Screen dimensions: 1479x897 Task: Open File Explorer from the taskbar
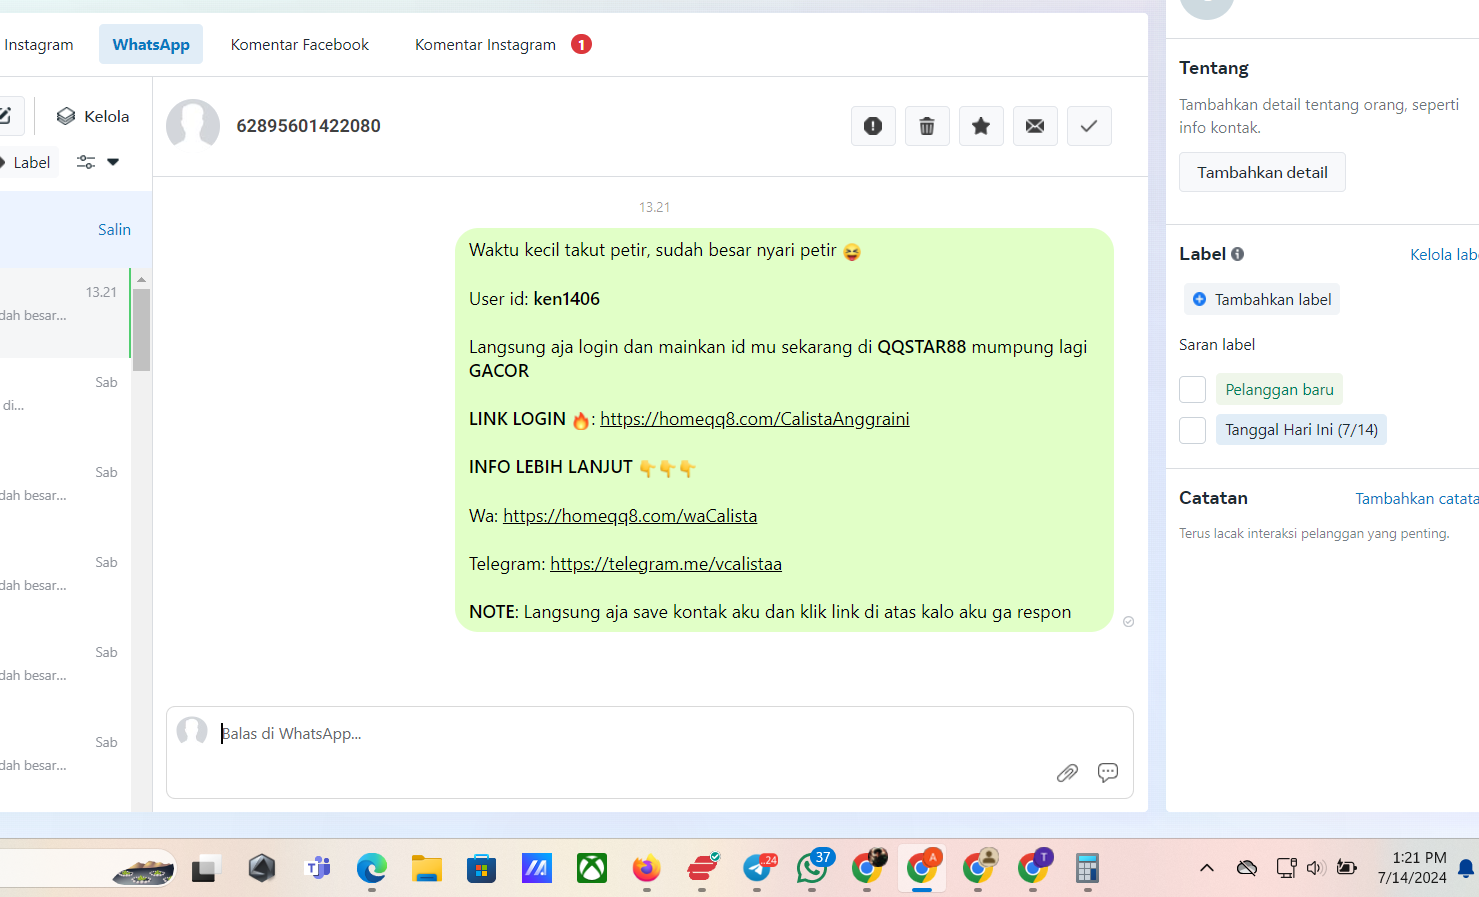427,868
